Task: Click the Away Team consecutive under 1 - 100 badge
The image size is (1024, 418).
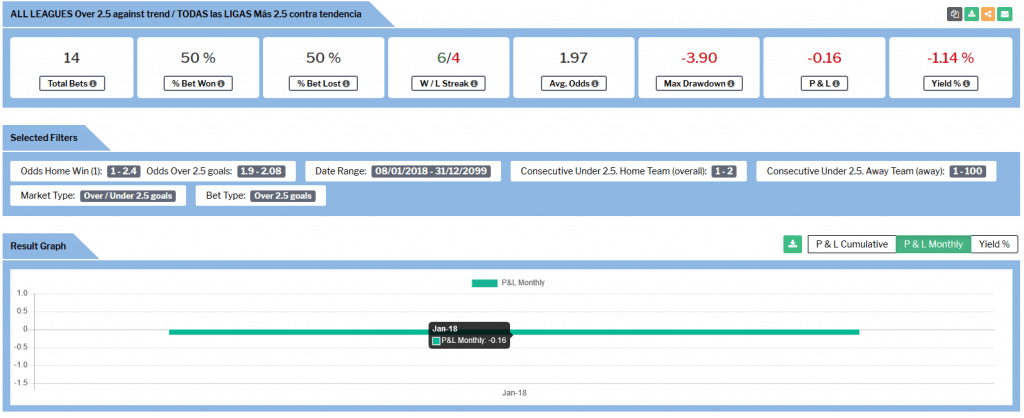Action: pos(969,171)
